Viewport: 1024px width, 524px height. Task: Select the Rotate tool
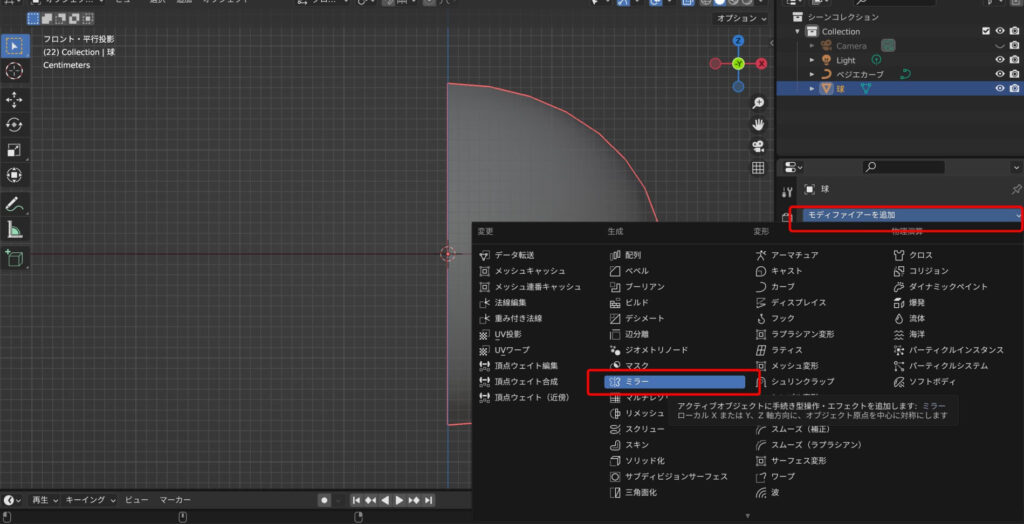click(x=15, y=125)
